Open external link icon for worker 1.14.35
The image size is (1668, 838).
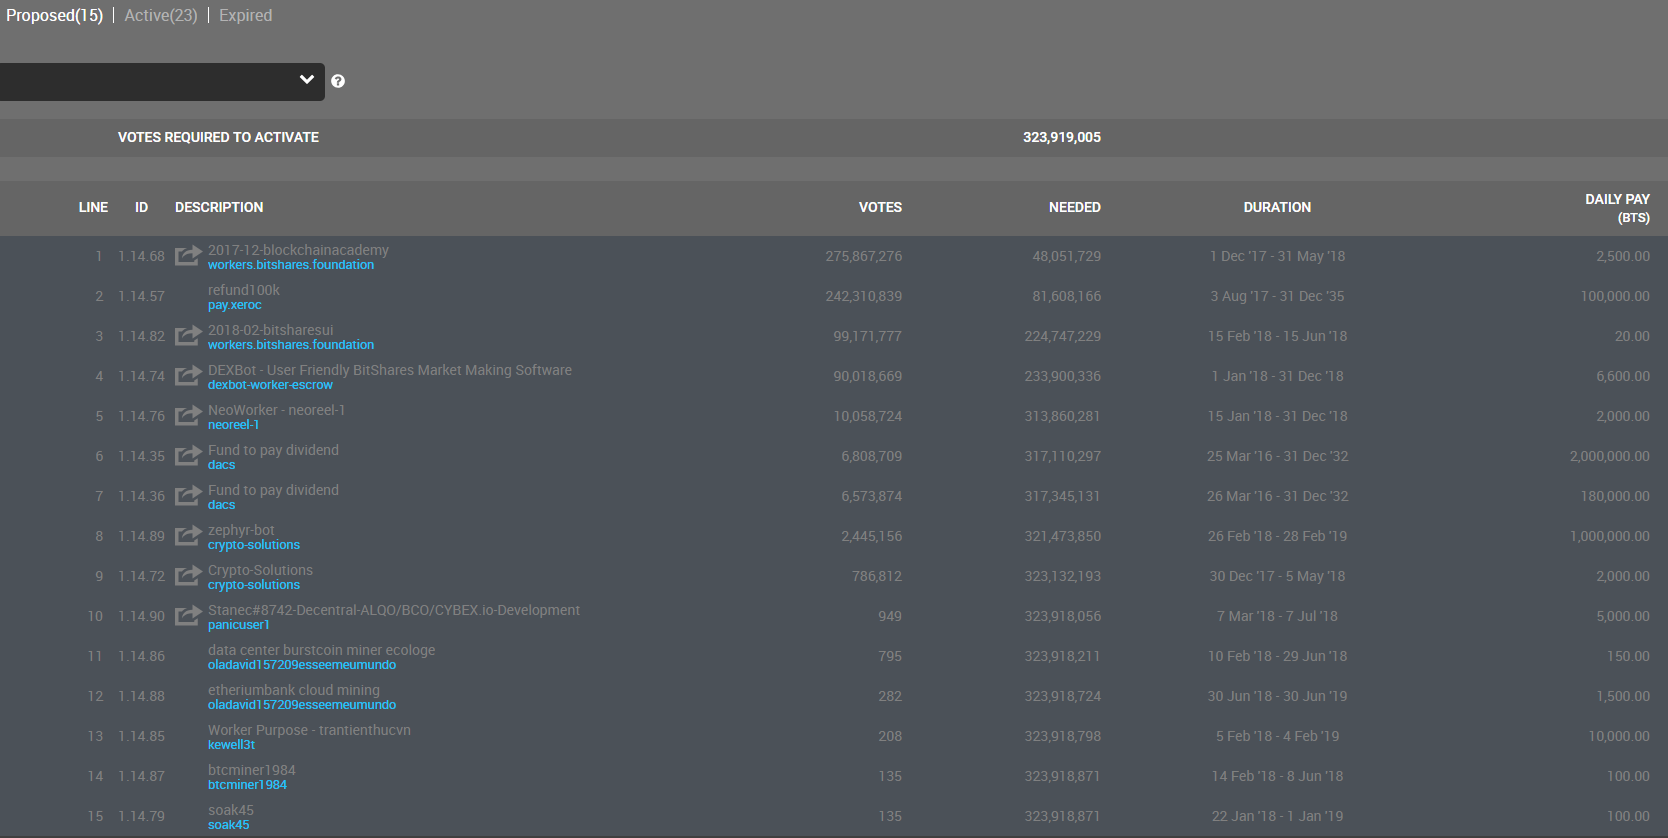point(188,456)
